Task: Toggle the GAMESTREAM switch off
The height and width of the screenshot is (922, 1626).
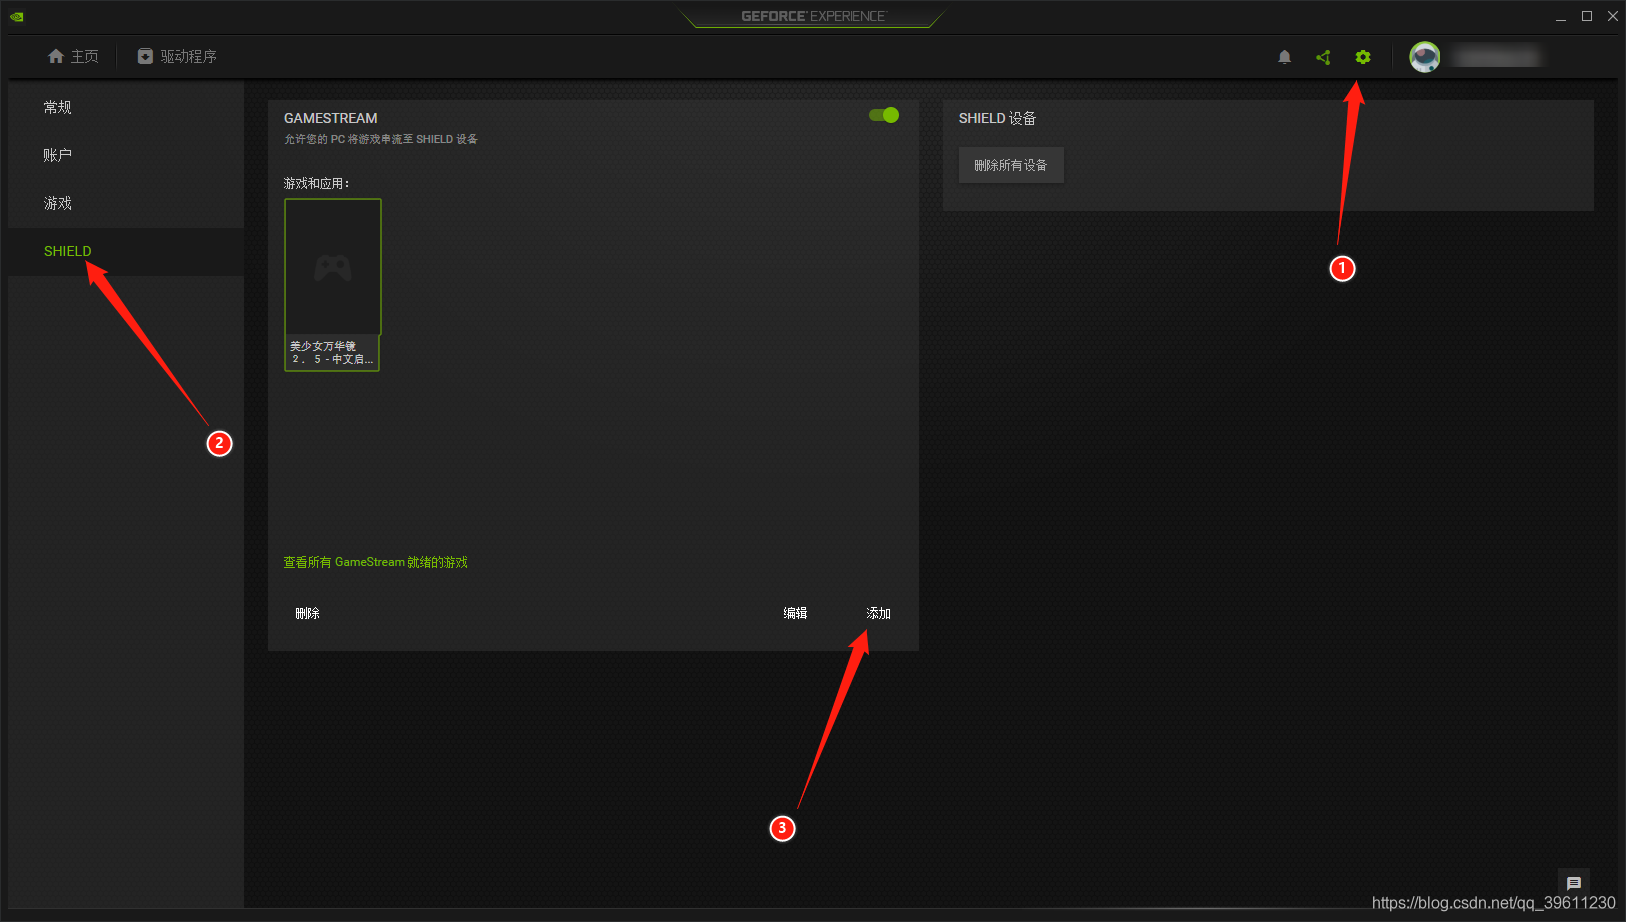Action: pyautogui.click(x=884, y=115)
